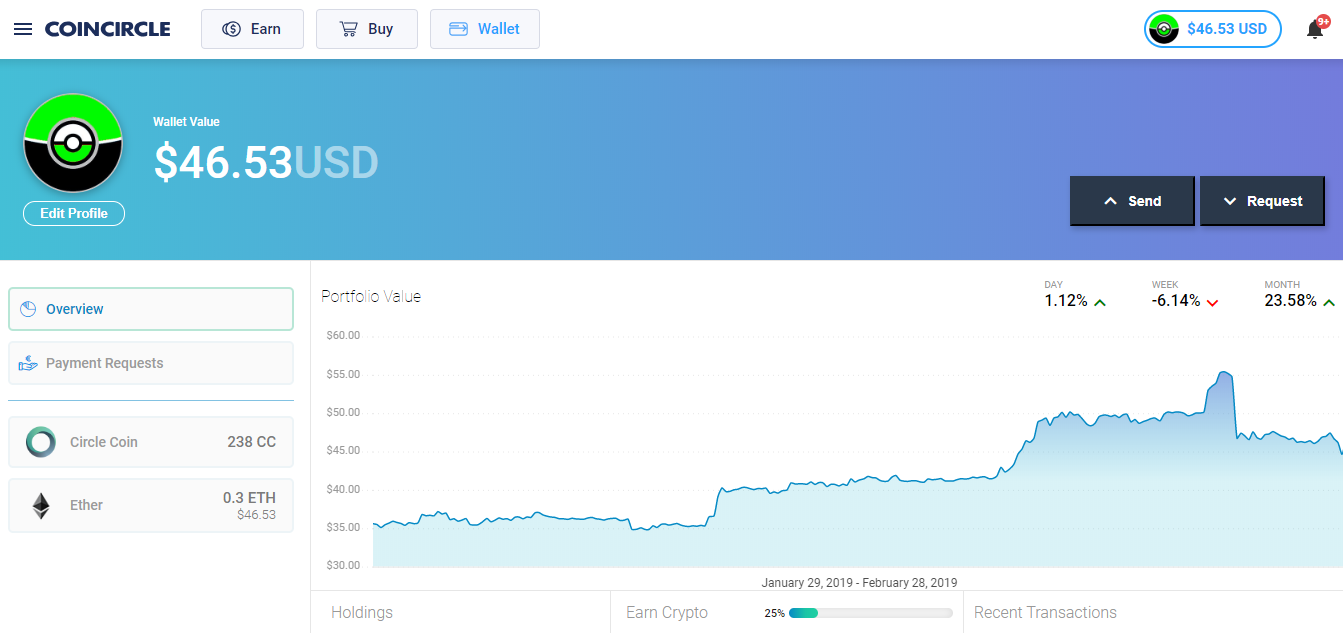Open the hamburger menu icon

pos(23,29)
